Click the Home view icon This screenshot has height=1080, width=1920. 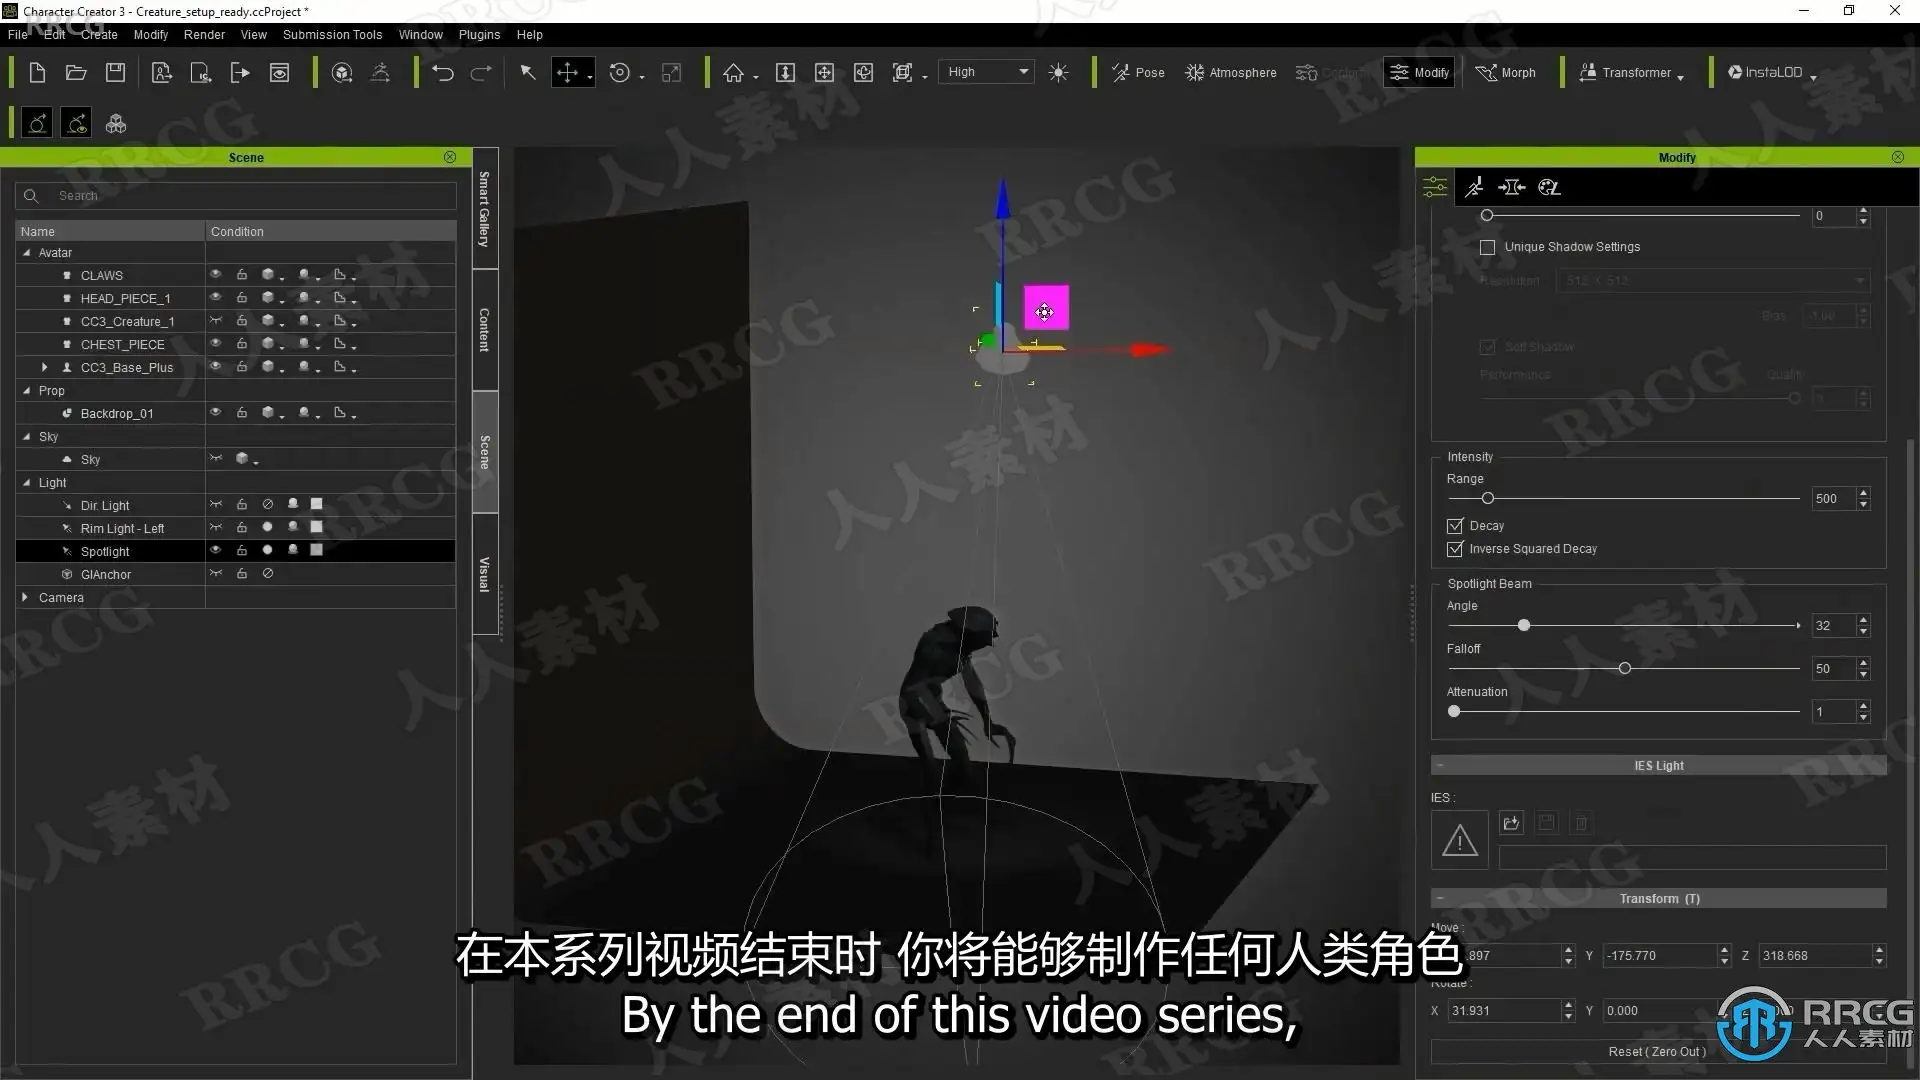click(x=734, y=73)
